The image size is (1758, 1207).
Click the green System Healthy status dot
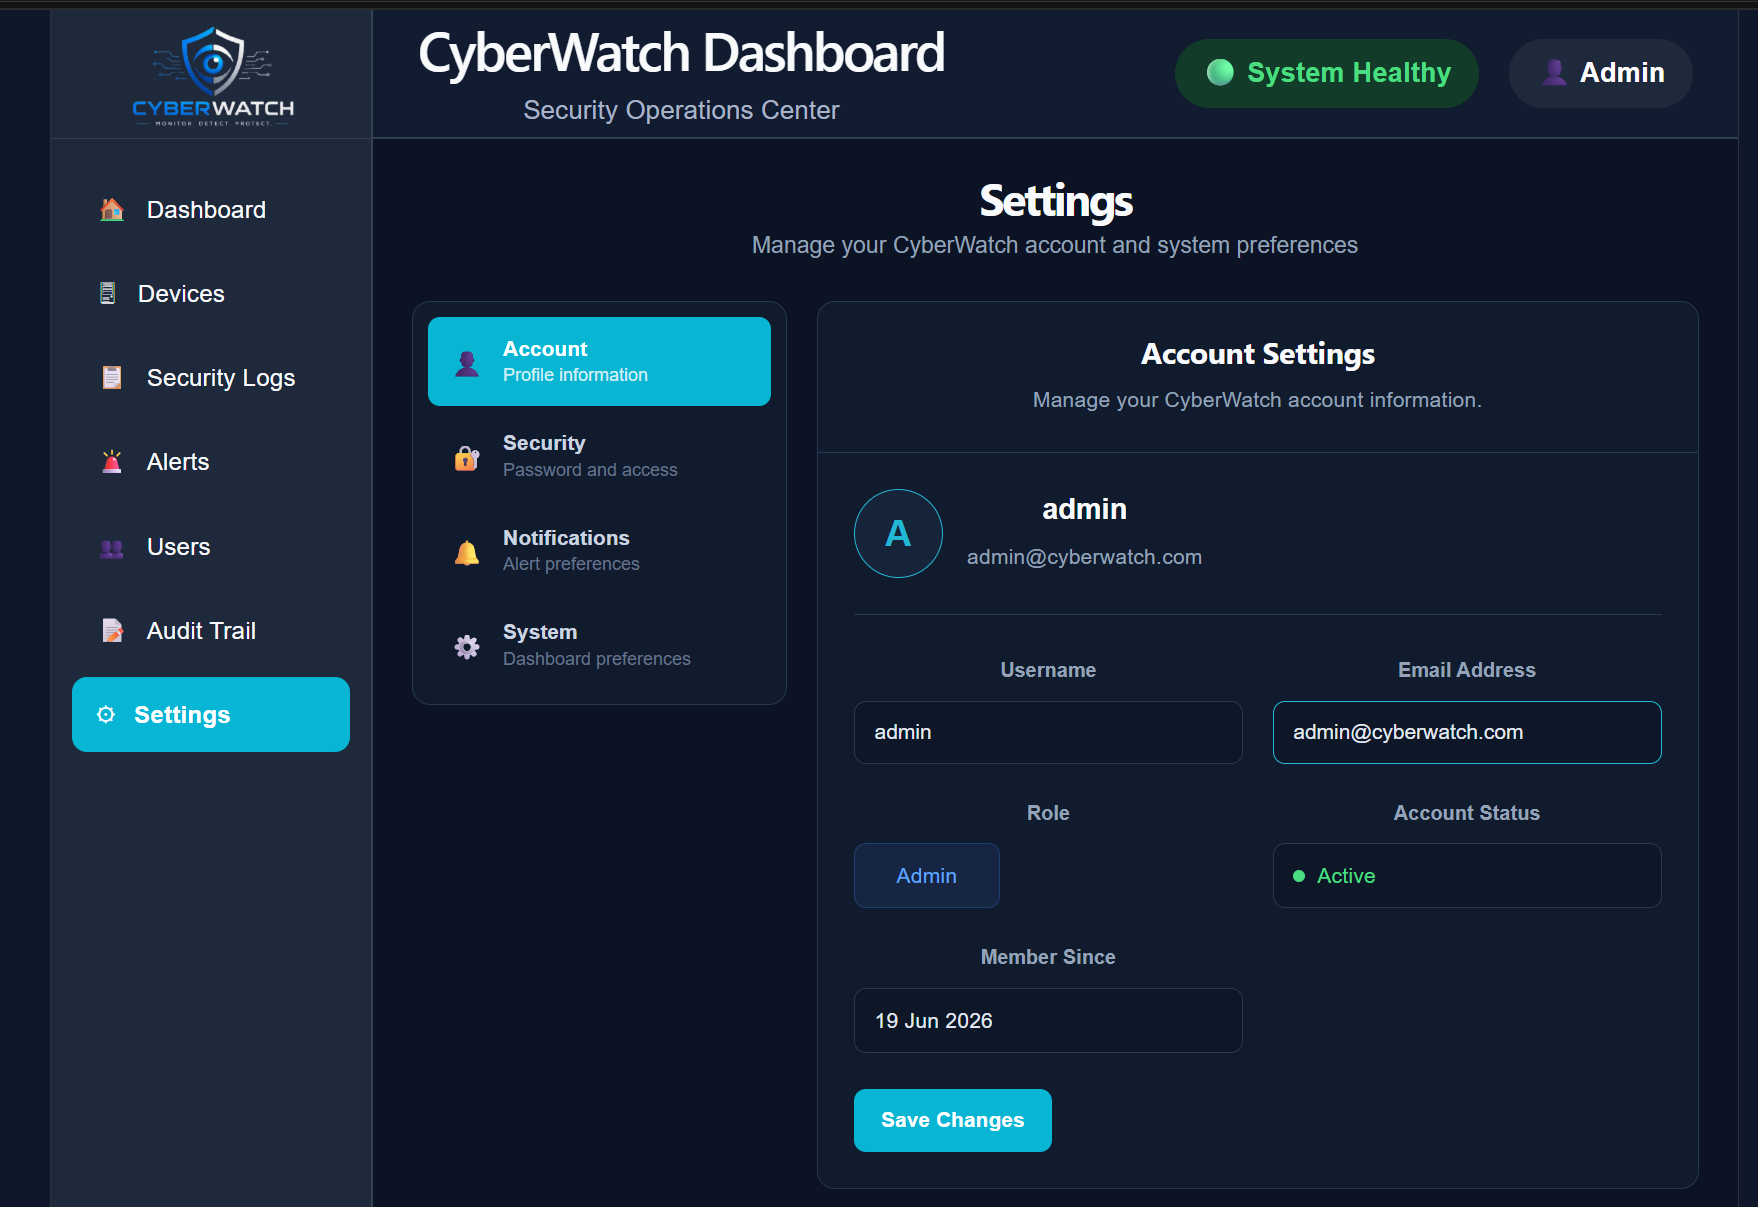[x=1220, y=72]
